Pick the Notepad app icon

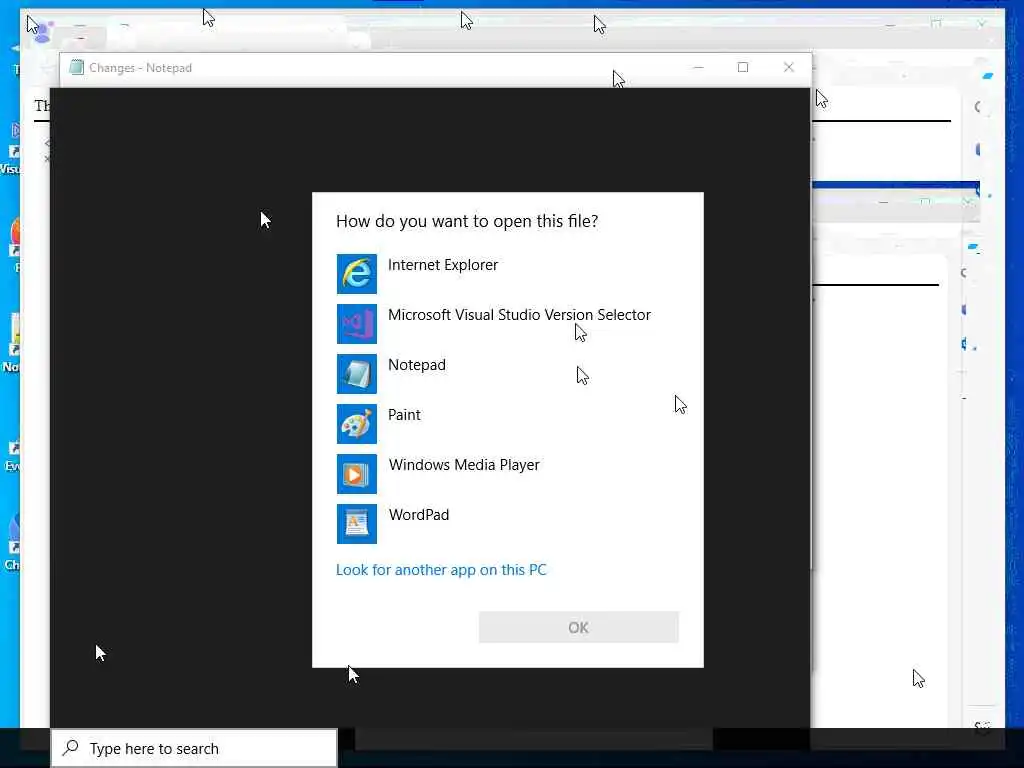pos(357,374)
